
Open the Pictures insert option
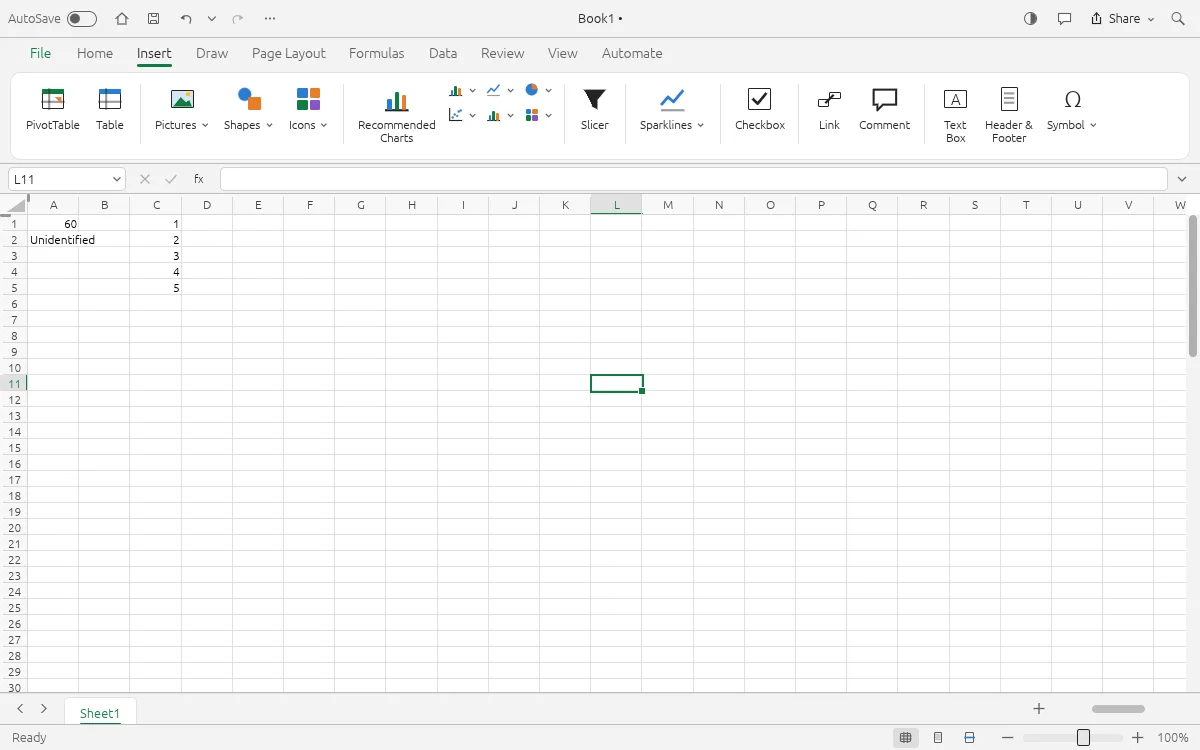[181, 109]
